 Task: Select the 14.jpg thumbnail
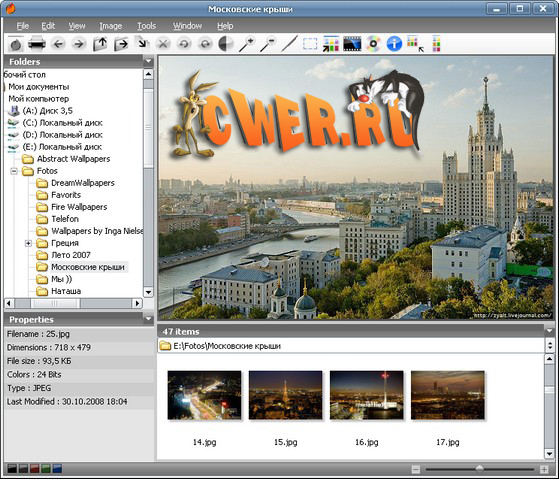coord(204,395)
